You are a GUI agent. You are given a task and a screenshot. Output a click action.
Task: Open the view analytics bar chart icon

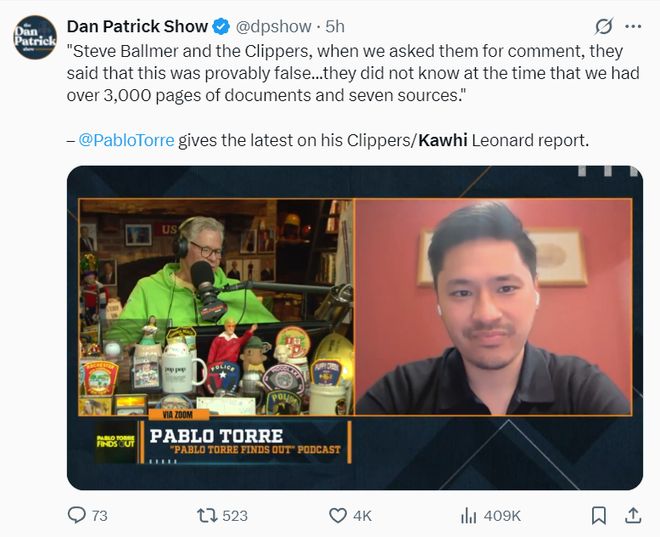coord(468,515)
